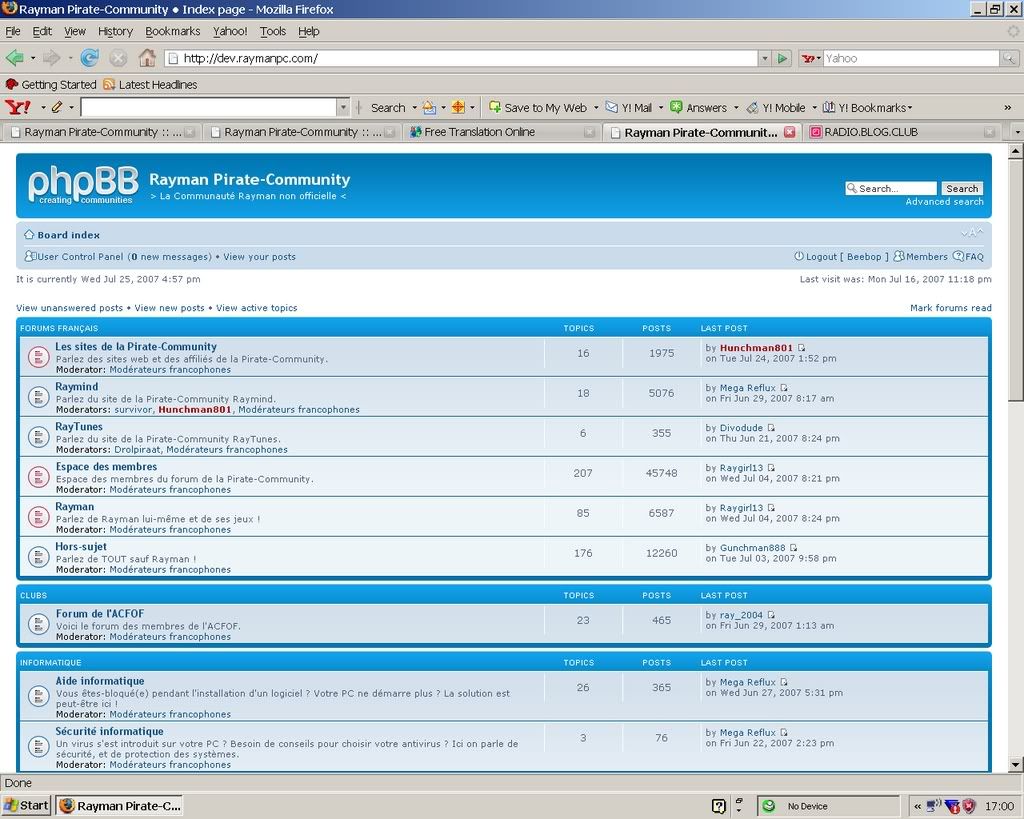This screenshot has width=1024, height=819.
Task: Click the Yahoo toolbar pencil icon
Action: (x=57, y=107)
